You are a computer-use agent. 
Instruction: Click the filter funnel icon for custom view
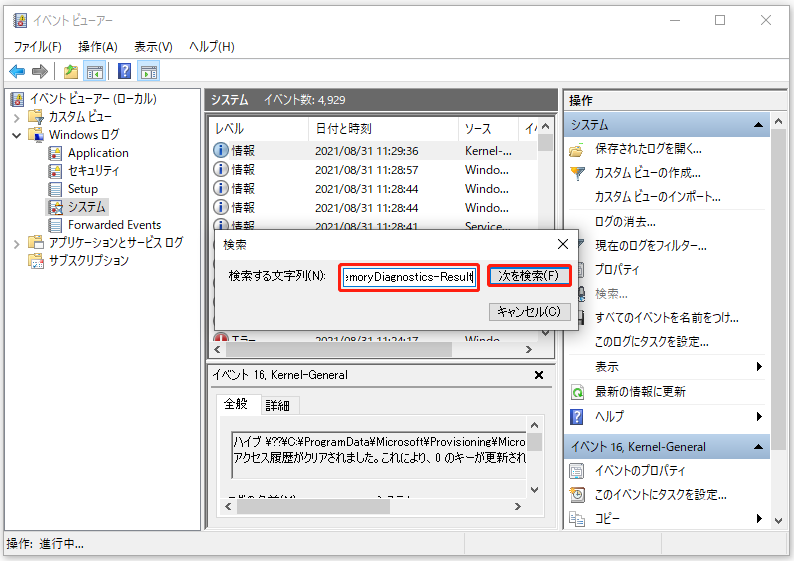click(x=577, y=174)
